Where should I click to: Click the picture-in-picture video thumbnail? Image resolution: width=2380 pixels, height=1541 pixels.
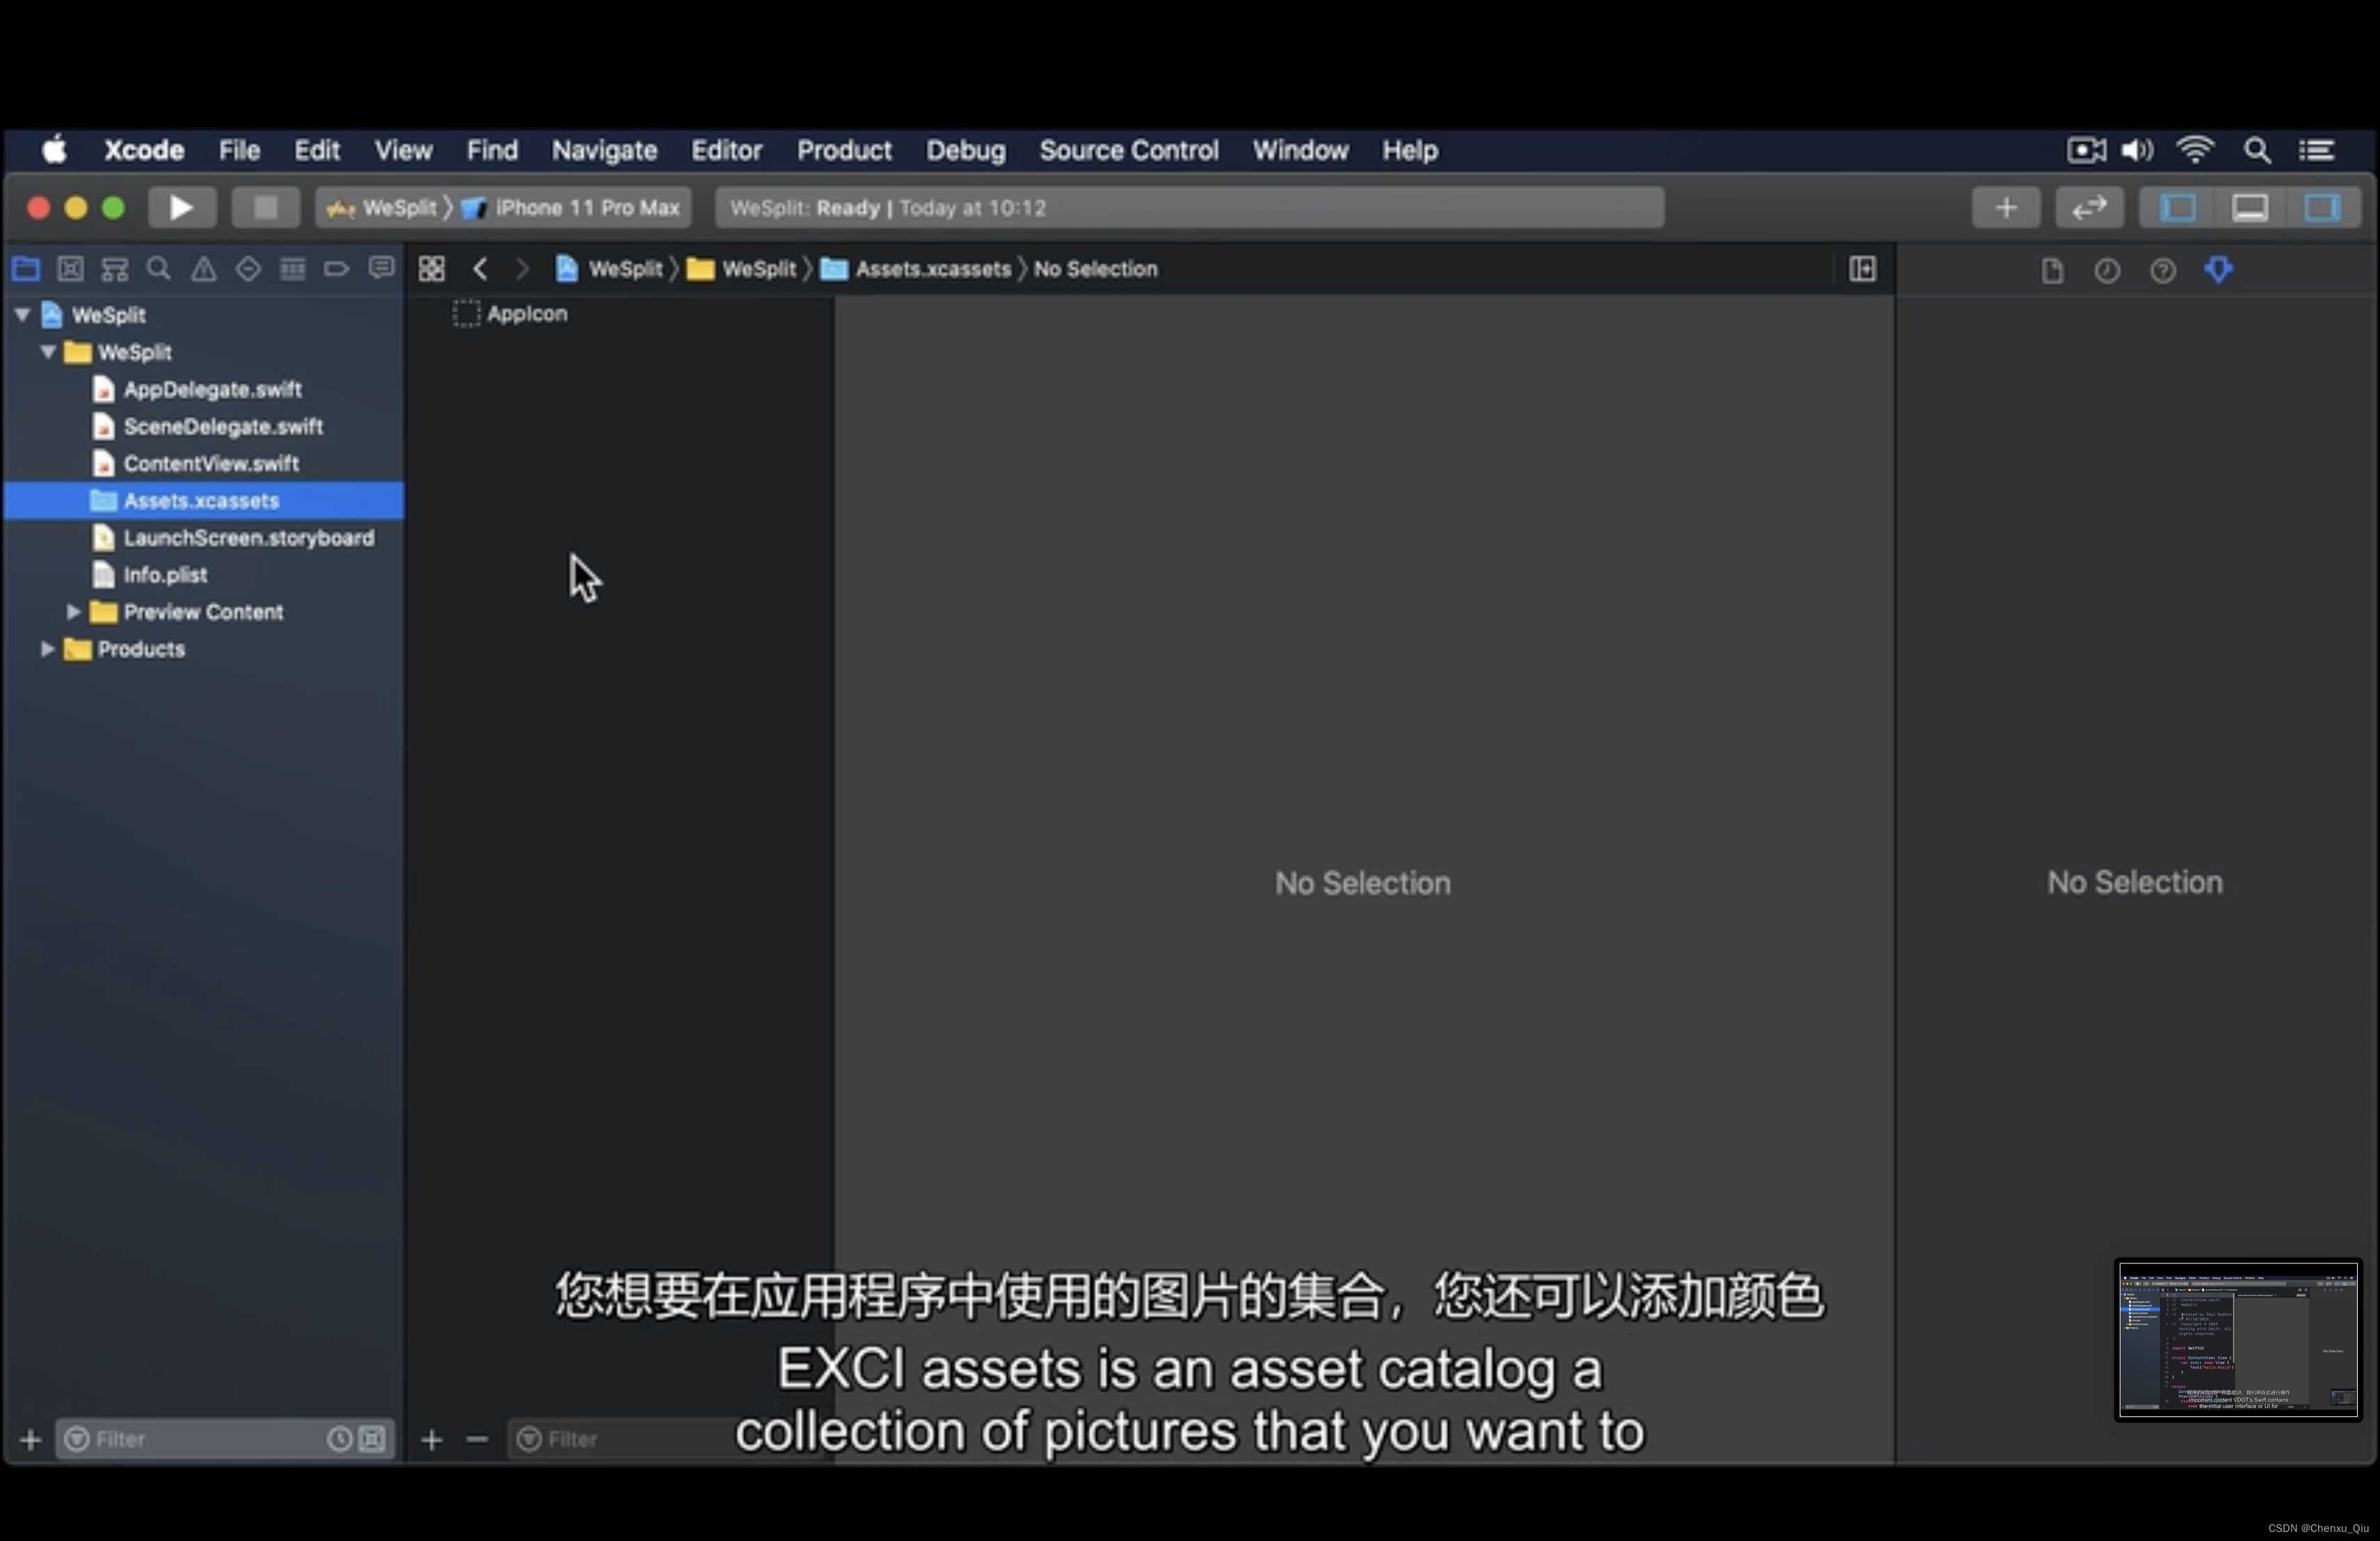pyautogui.click(x=2238, y=1339)
